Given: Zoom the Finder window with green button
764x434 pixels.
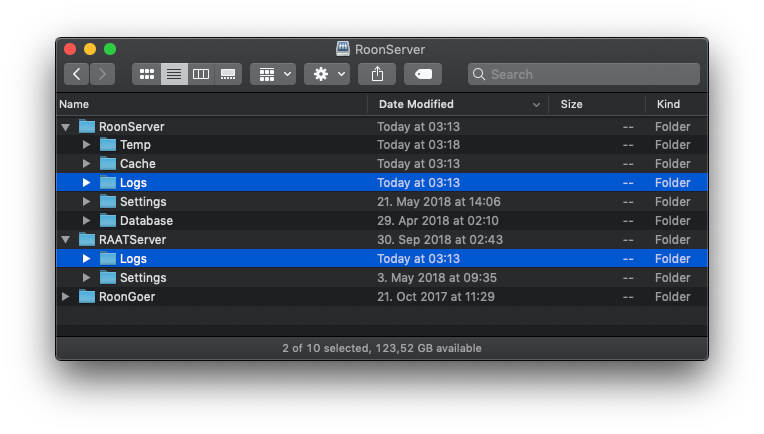Looking at the screenshot, I should pos(110,49).
